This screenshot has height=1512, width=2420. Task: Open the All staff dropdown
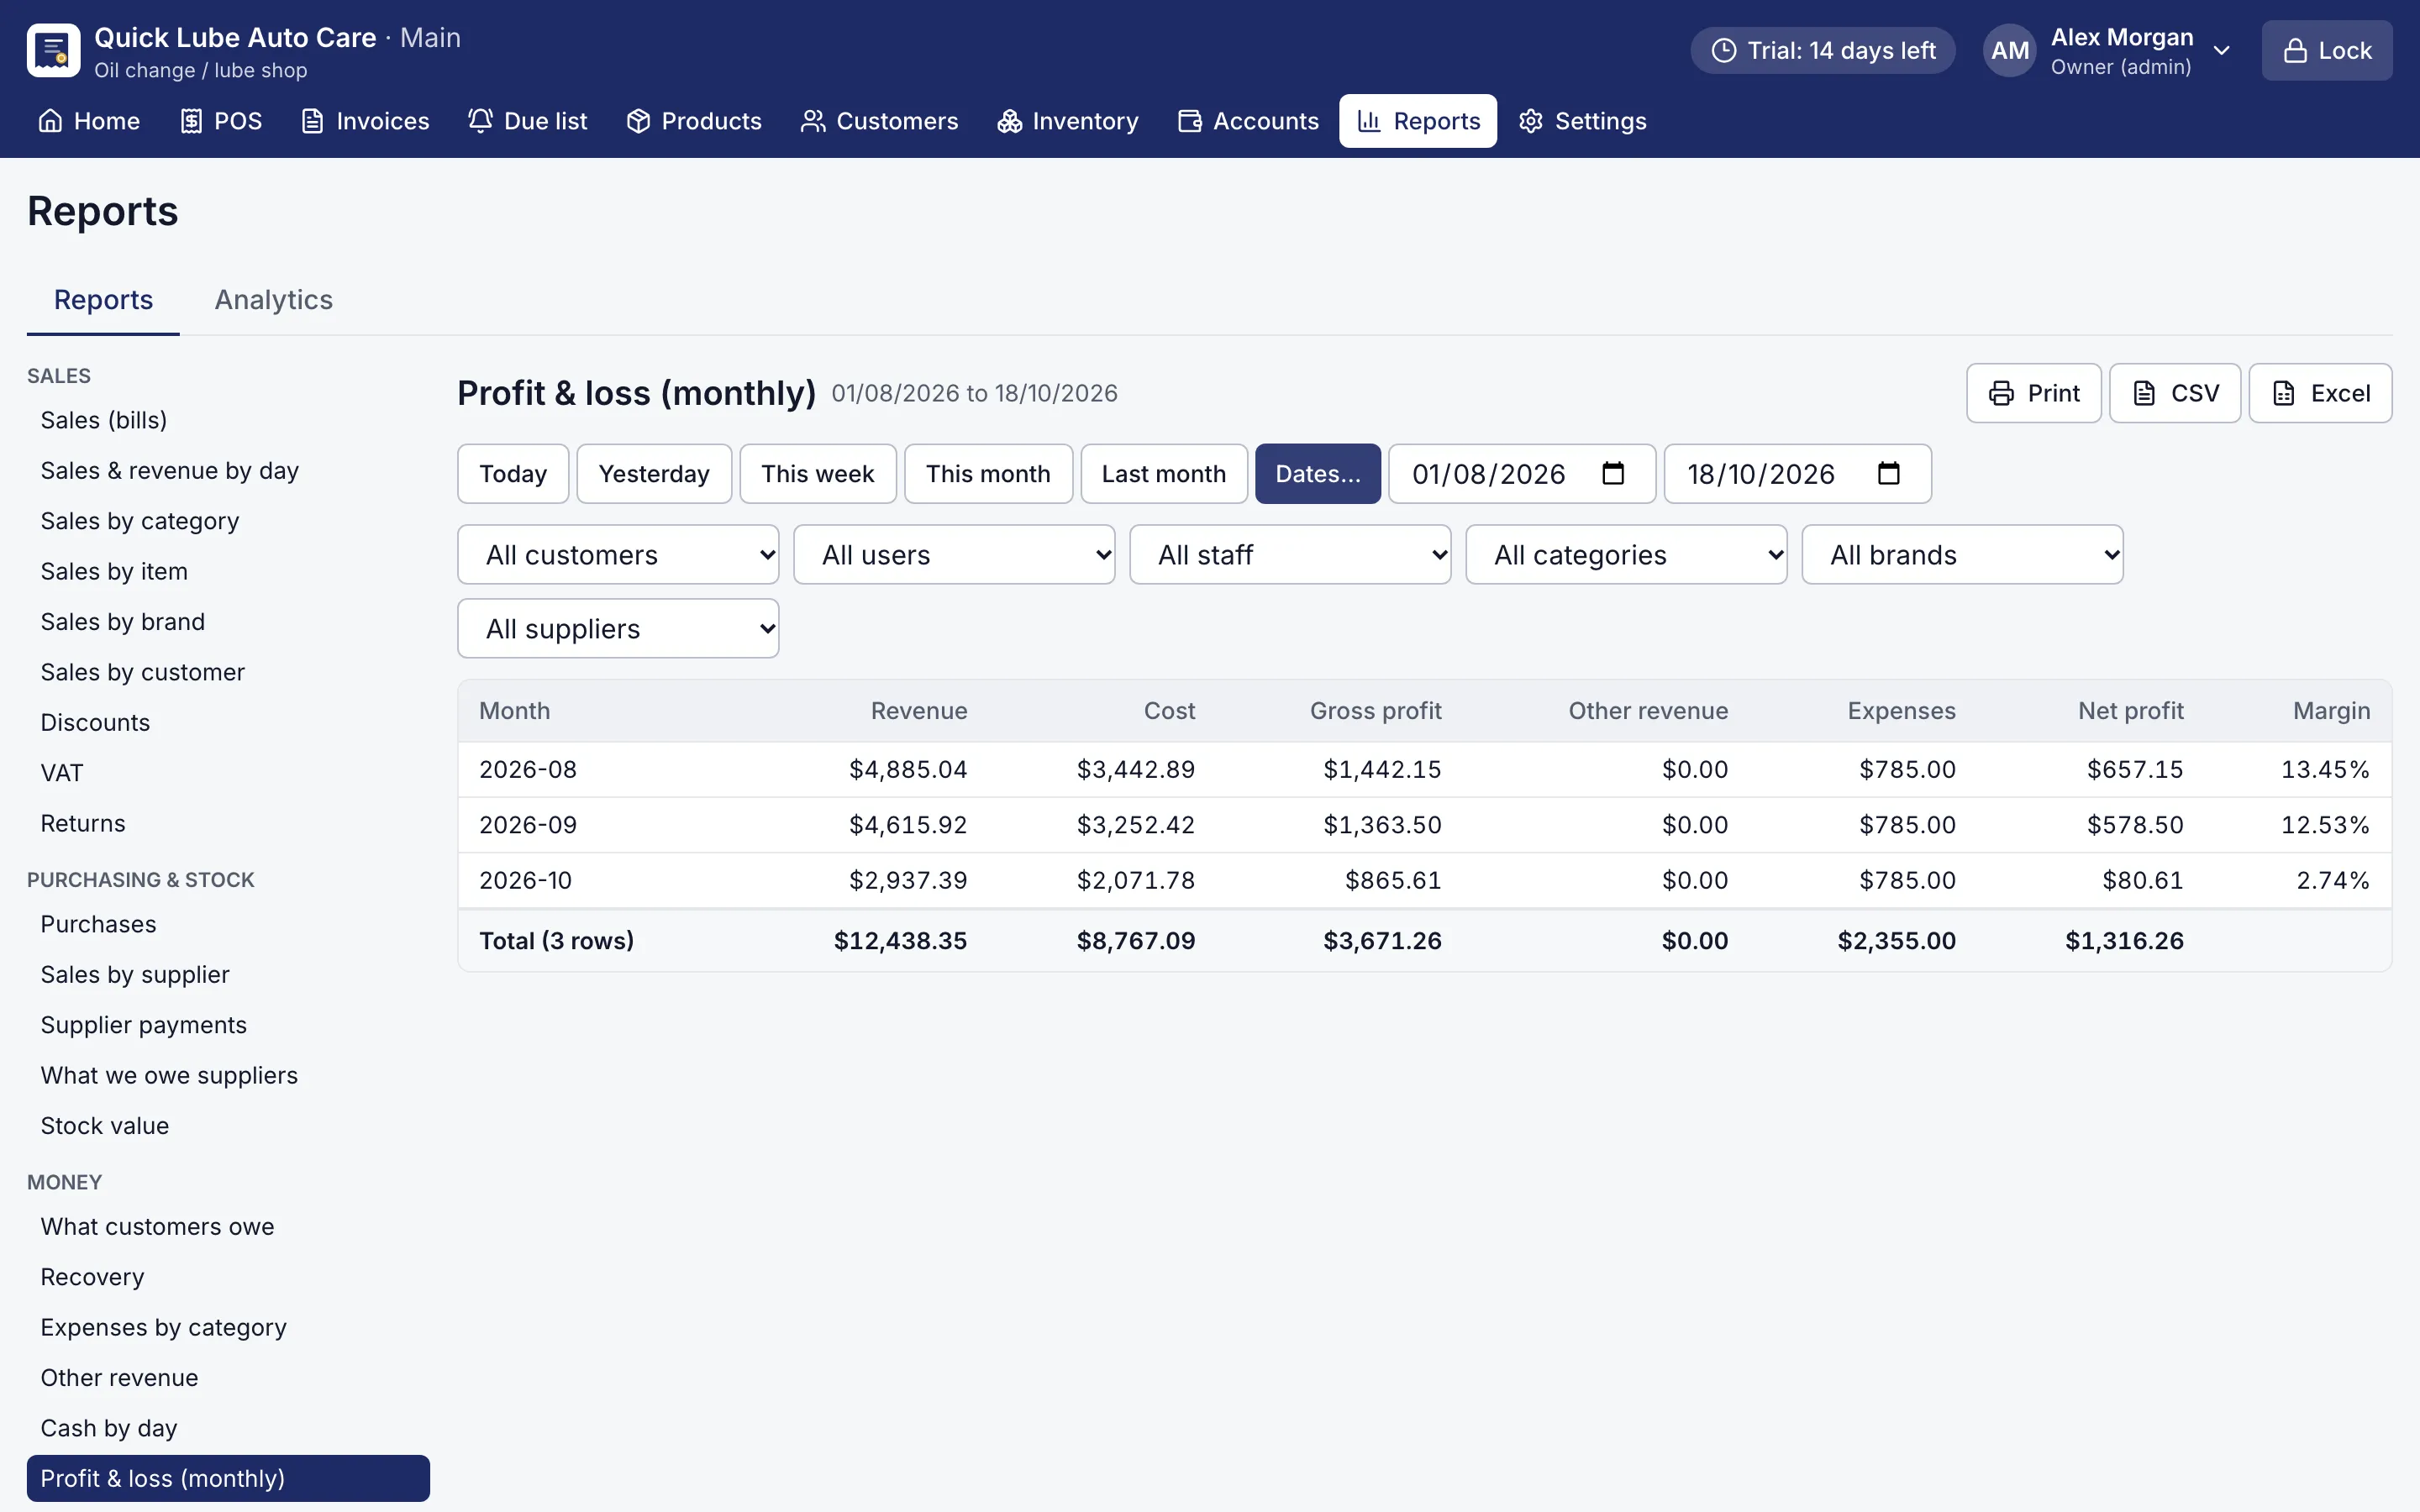pyautogui.click(x=1290, y=554)
